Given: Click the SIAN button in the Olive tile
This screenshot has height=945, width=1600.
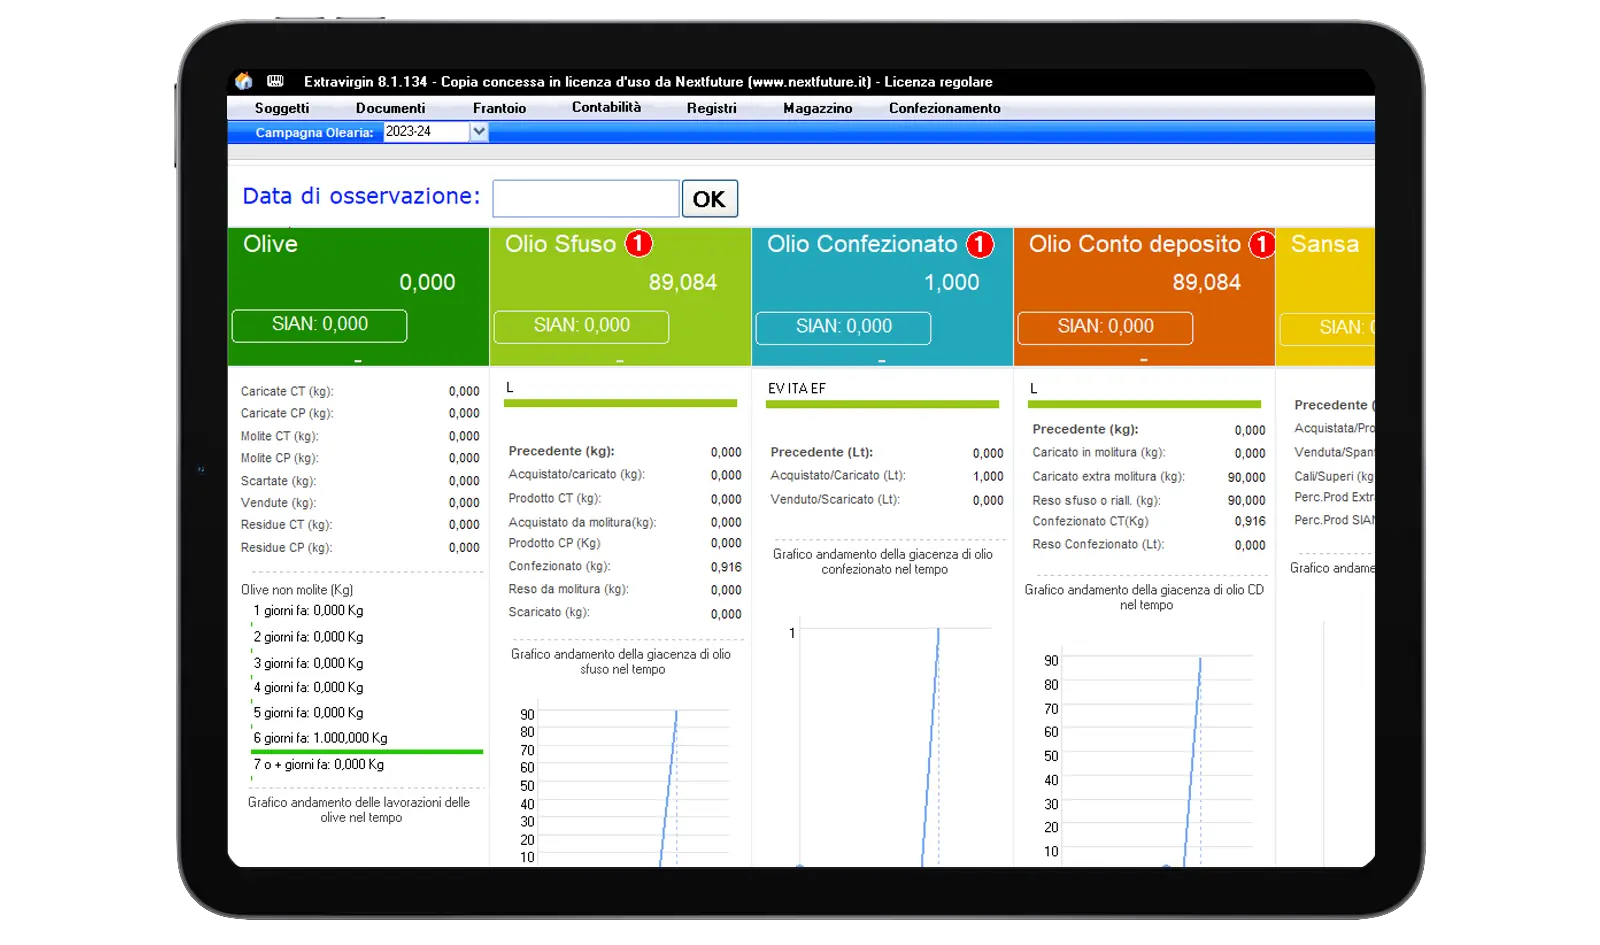Looking at the screenshot, I should pyautogui.click(x=320, y=325).
